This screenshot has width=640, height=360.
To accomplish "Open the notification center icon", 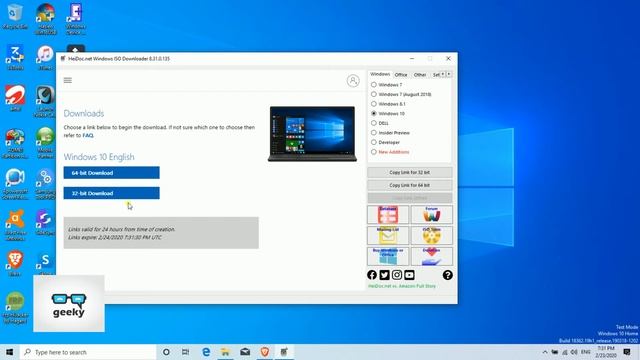I will [x=627, y=352].
